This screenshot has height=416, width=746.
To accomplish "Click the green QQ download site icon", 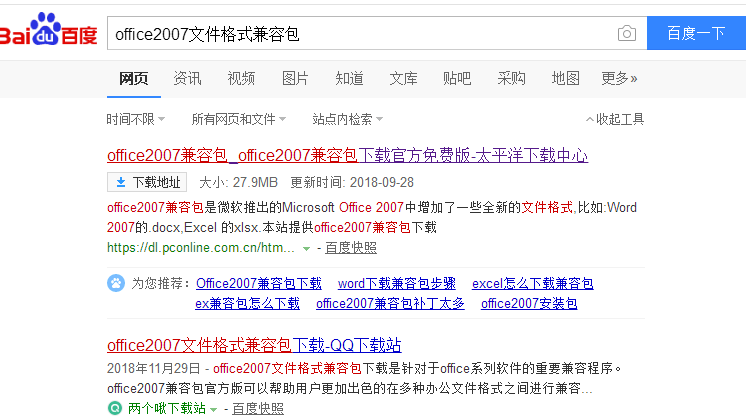I will click(115, 408).
